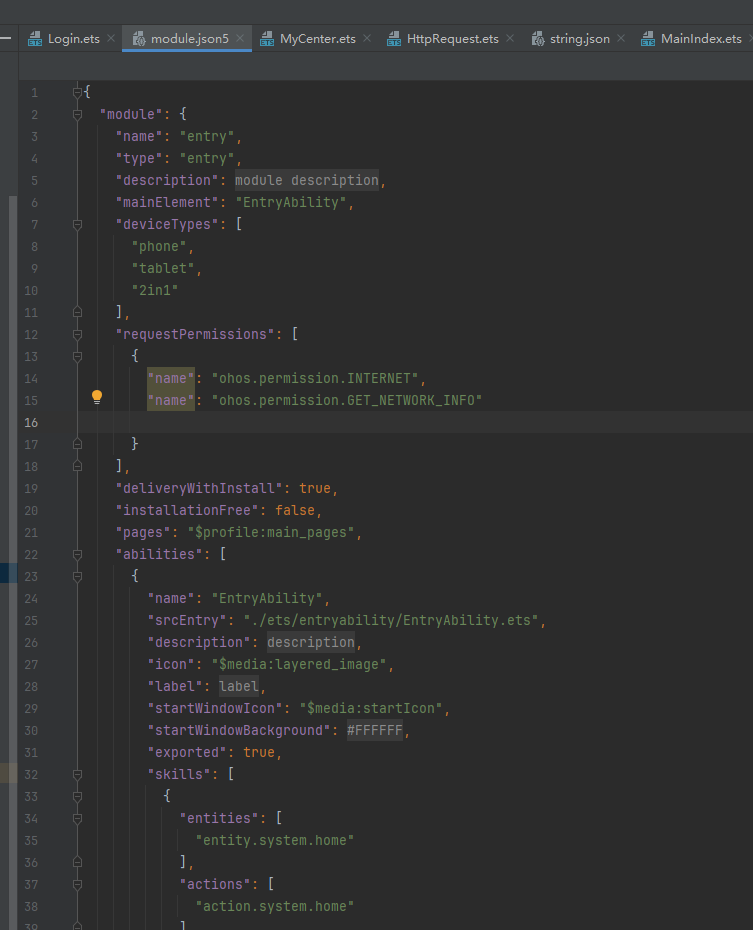Viewport: 753px width, 930px height.
Task: Click the fold end marker on line 11
Action: [77, 312]
